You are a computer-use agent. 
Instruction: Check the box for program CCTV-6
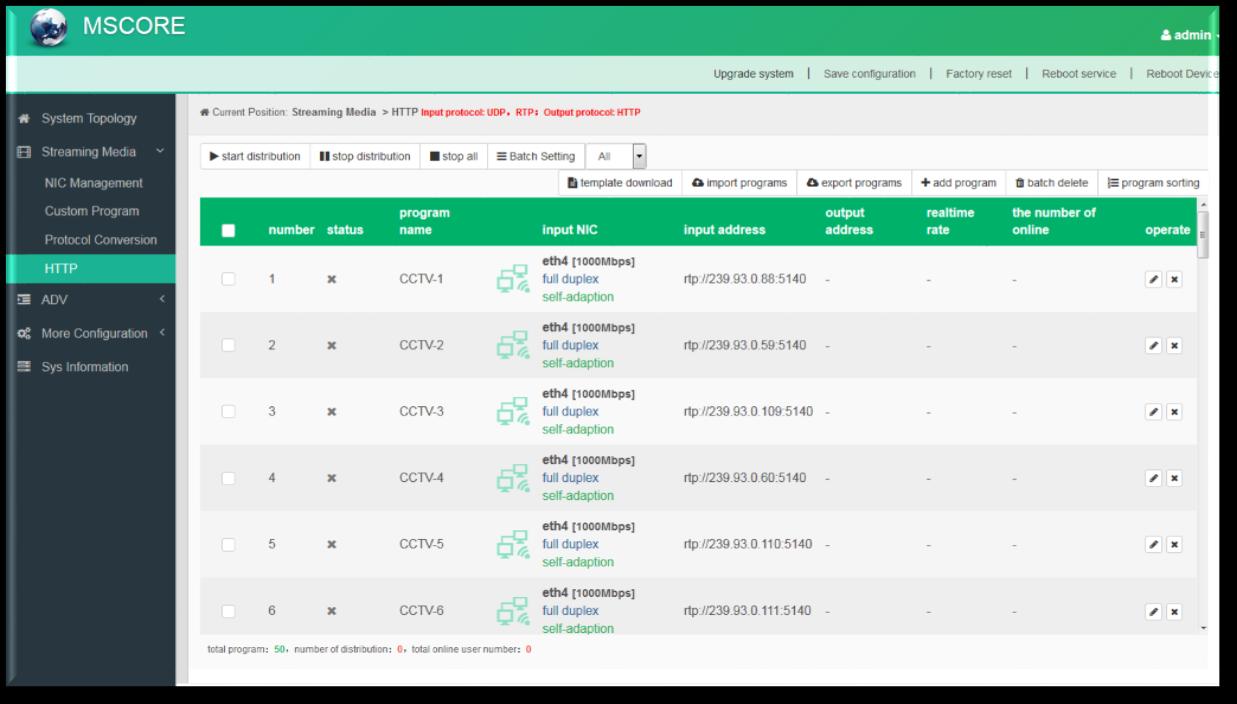tap(228, 611)
